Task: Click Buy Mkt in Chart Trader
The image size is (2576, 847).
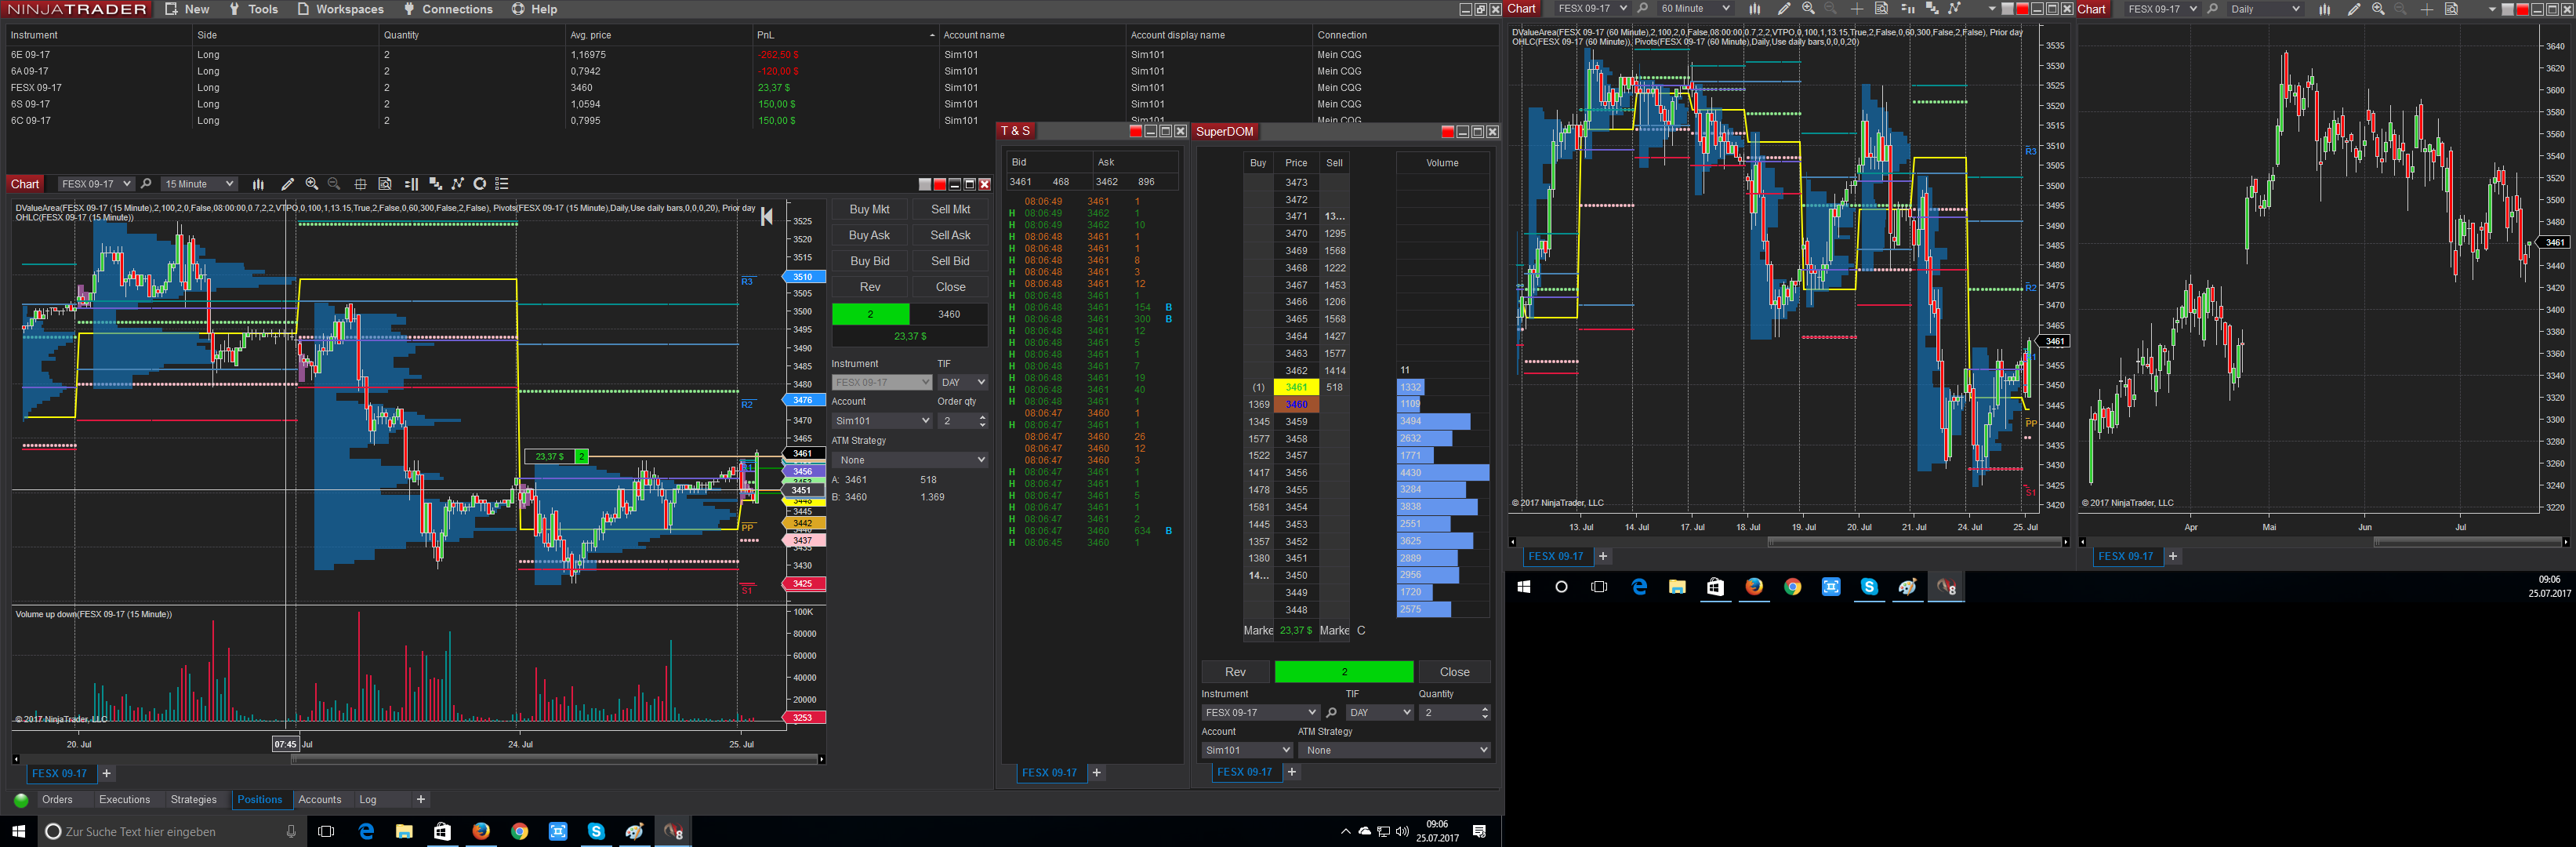Action: [x=869, y=210]
